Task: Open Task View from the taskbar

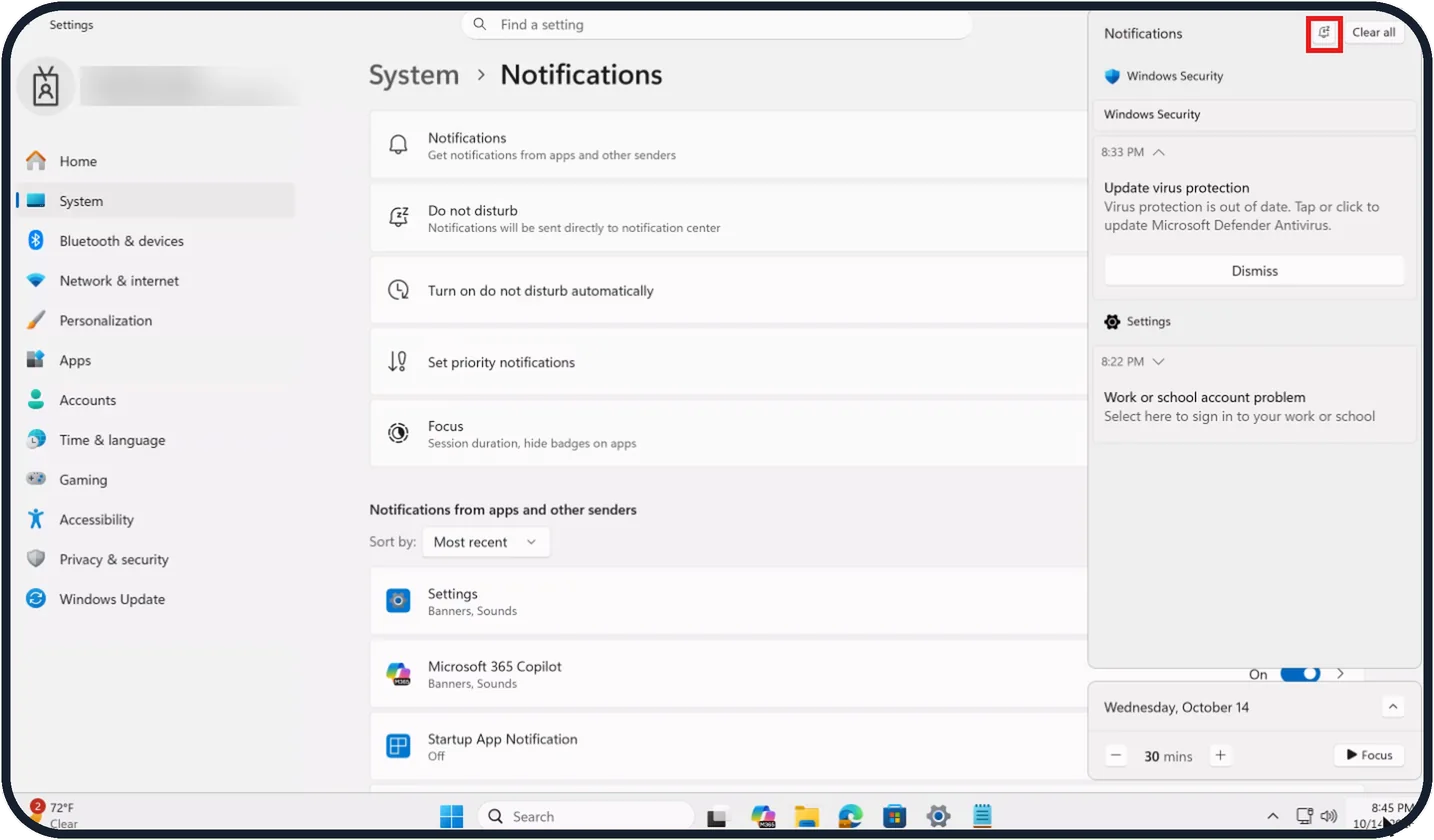Action: click(717, 816)
